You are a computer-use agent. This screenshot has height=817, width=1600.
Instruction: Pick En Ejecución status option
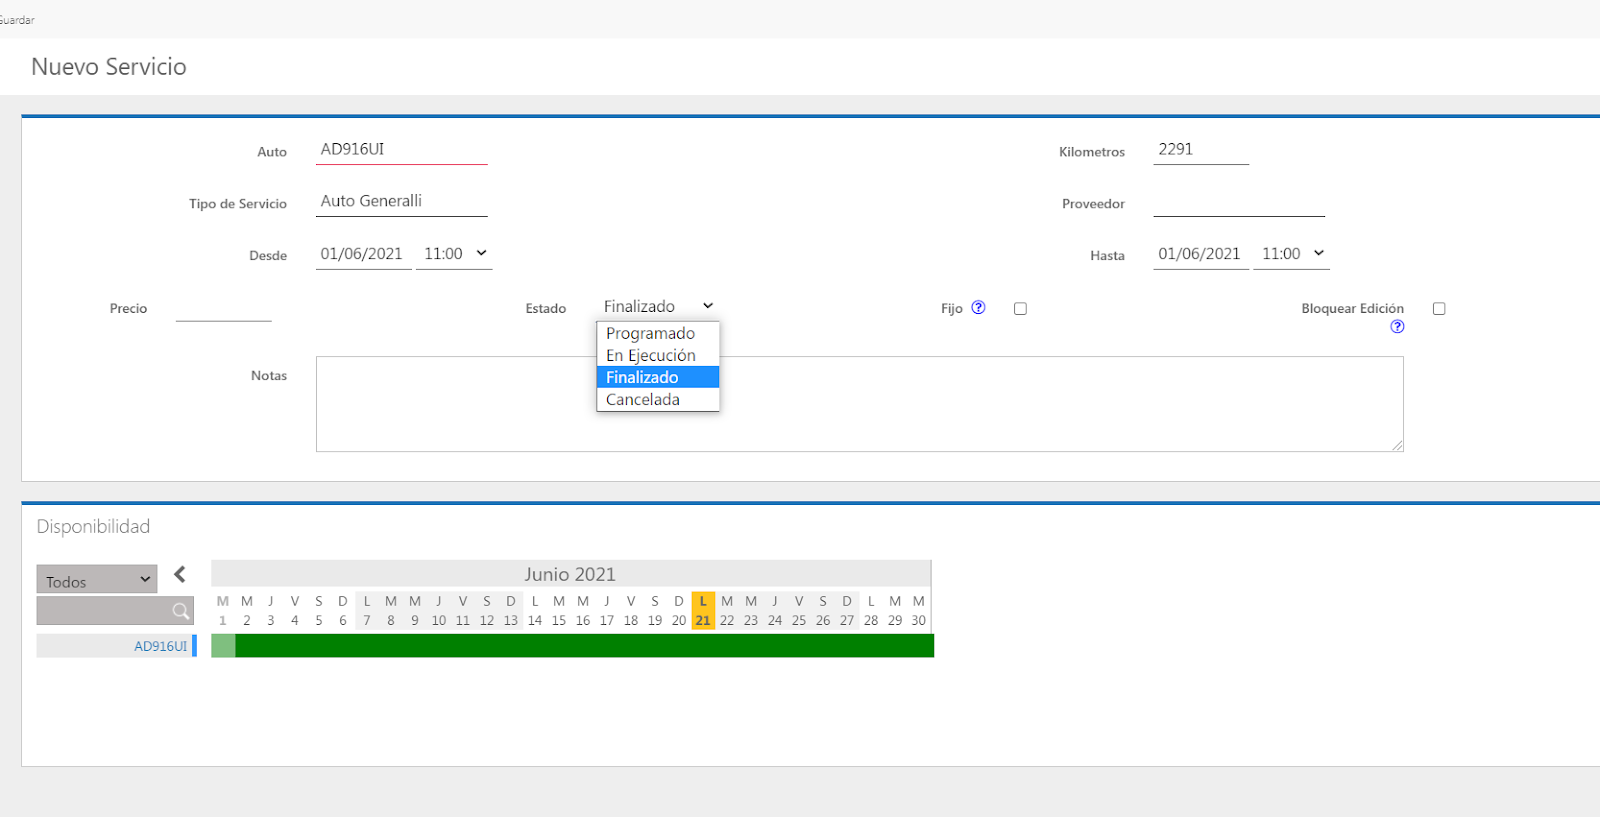coord(651,356)
